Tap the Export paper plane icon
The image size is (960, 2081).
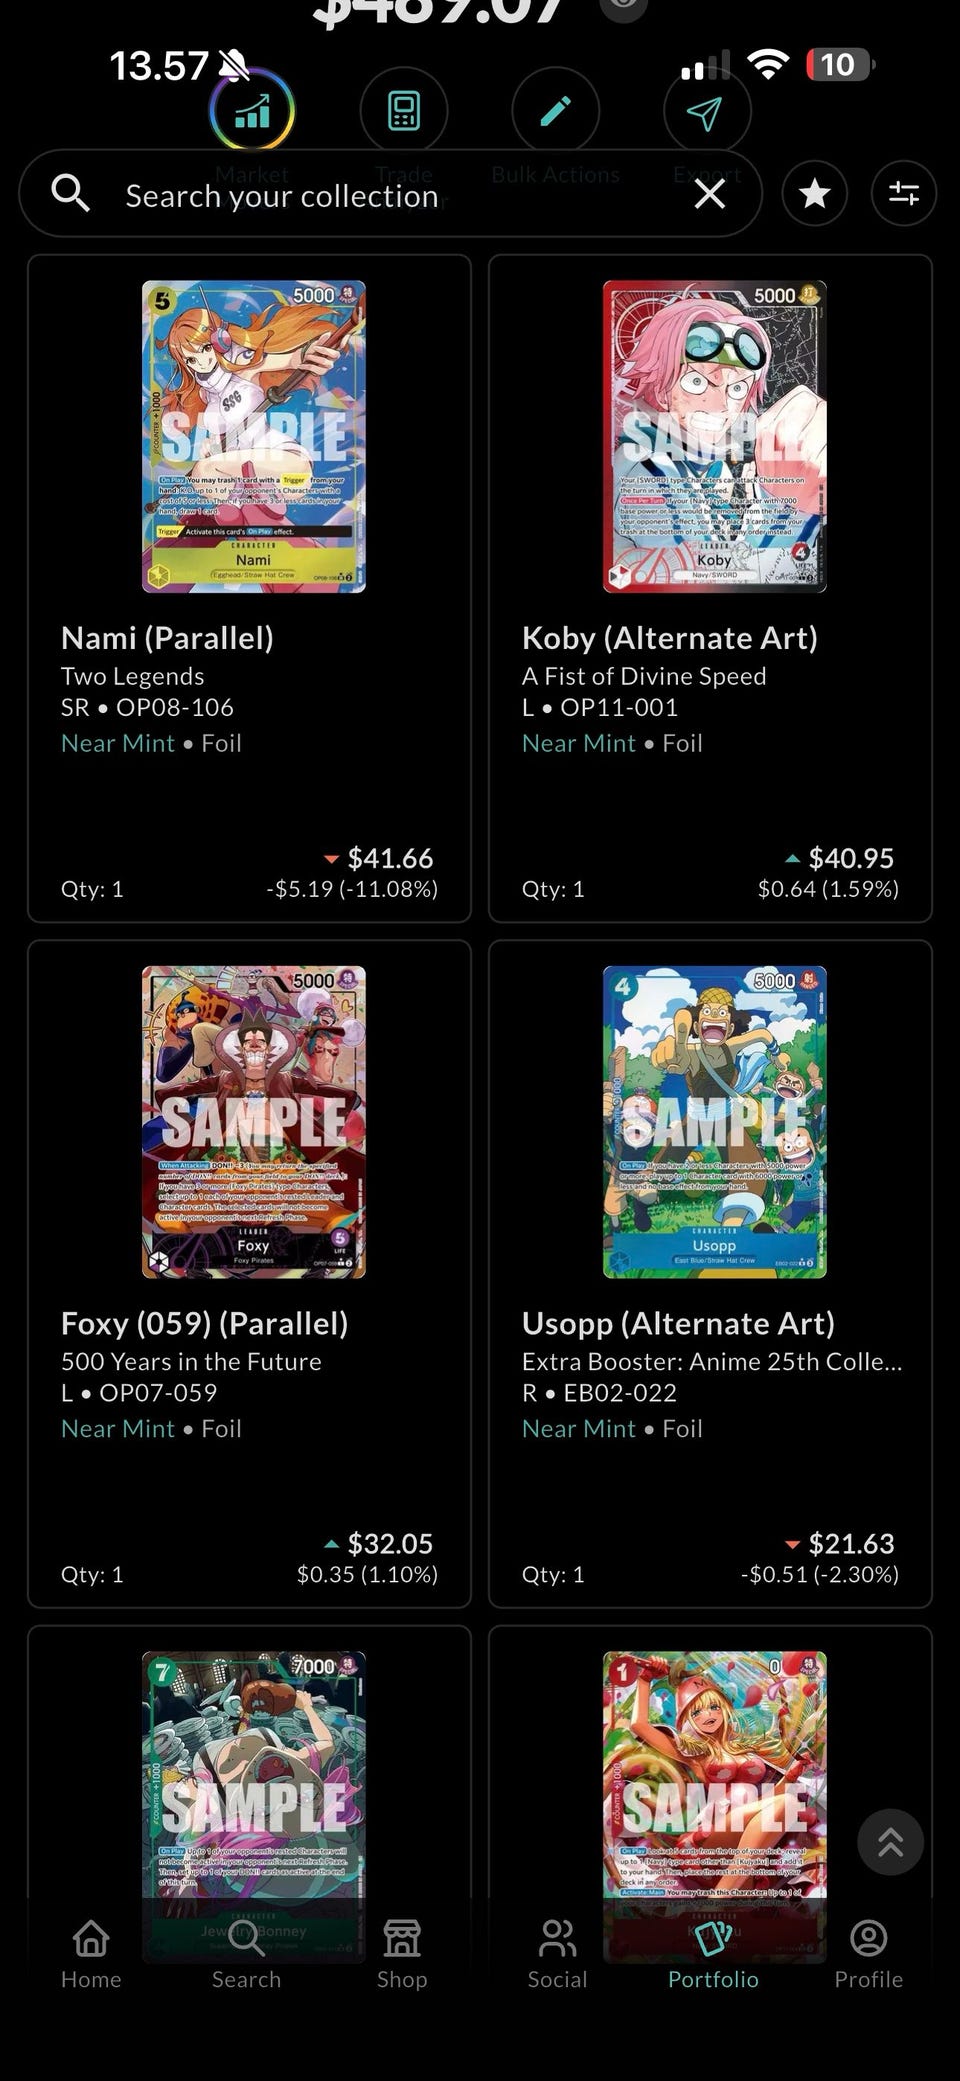pyautogui.click(x=706, y=111)
